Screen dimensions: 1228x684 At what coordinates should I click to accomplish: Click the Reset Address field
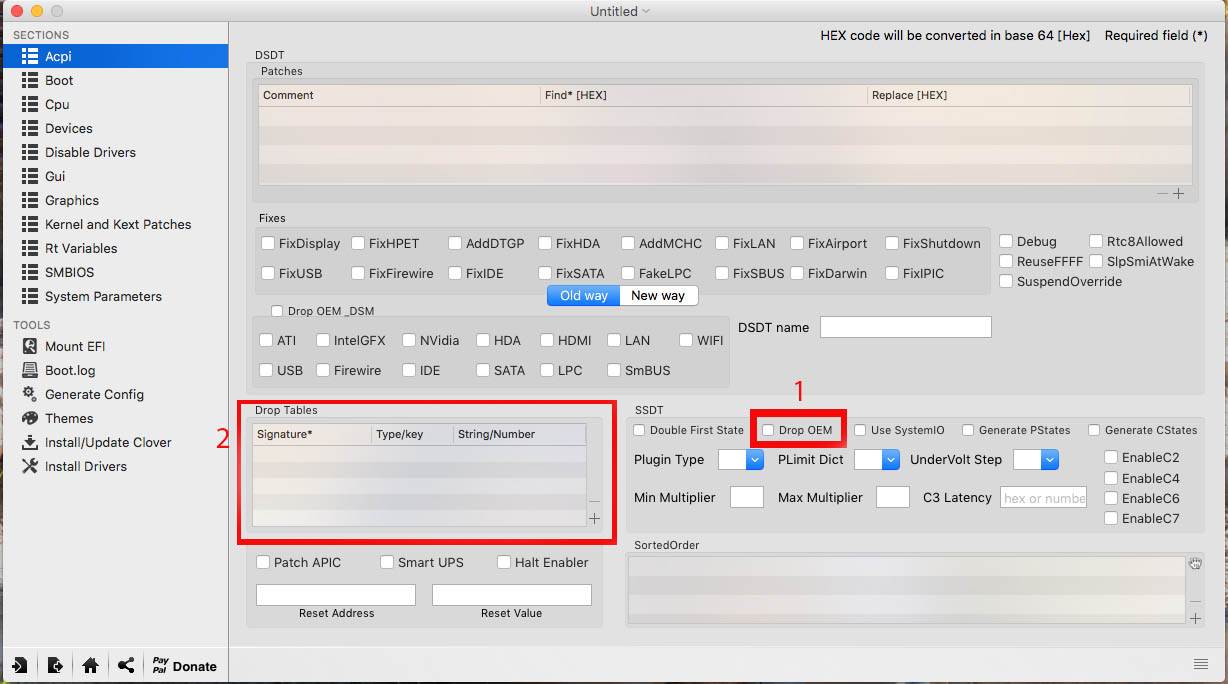point(336,595)
